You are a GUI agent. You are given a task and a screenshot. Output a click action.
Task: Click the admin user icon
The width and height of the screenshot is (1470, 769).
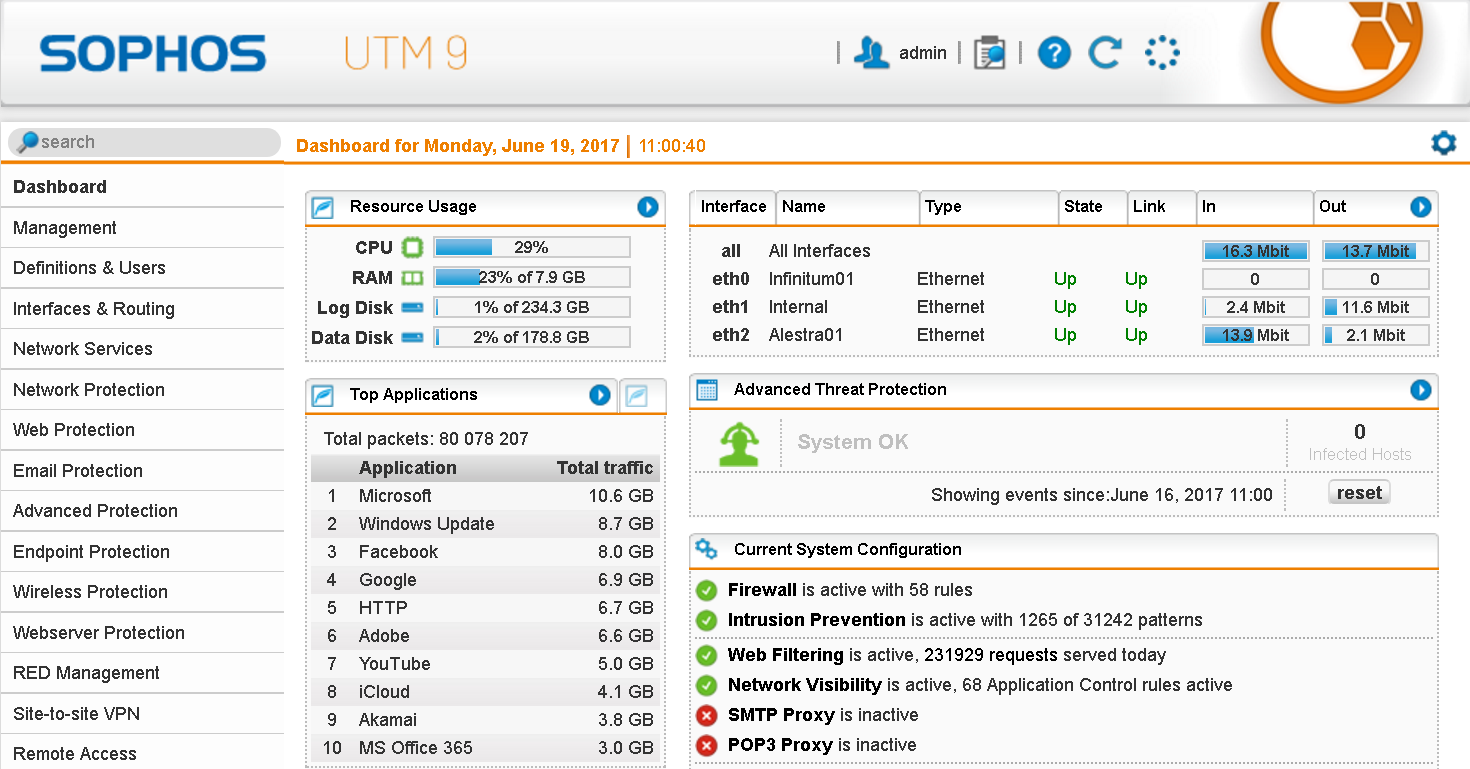click(x=871, y=52)
